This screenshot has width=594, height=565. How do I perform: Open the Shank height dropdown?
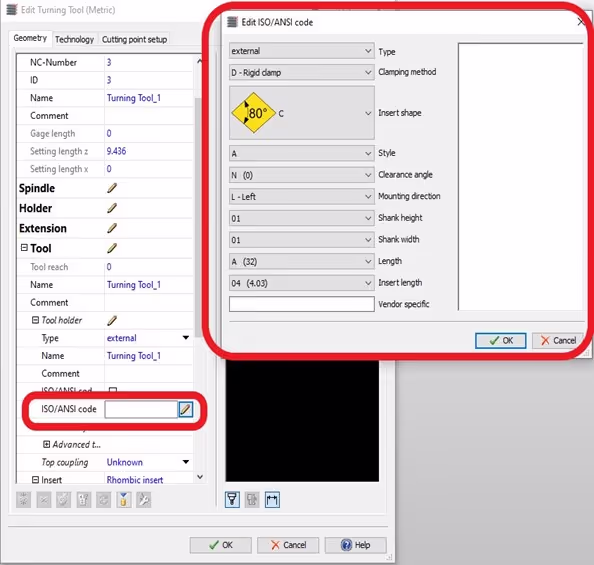302,218
